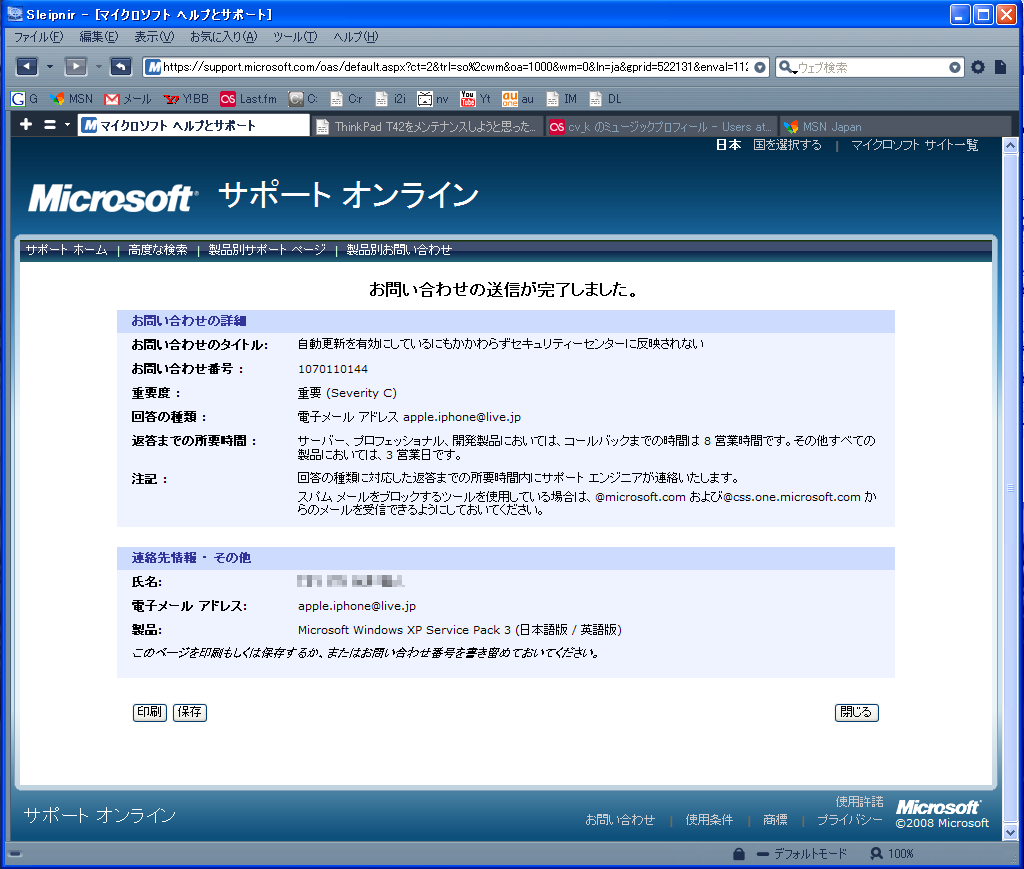Click the reload/undo navigation button
The height and width of the screenshot is (869, 1024).
pyautogui.click(x=121, y=67)
